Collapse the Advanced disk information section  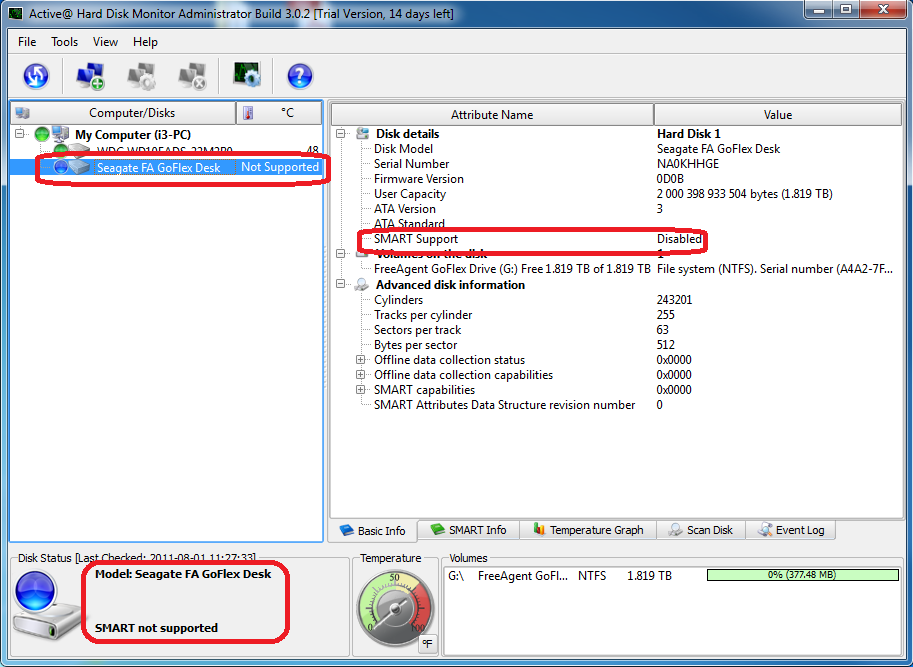pyautogui.click(x=341, y=285)
